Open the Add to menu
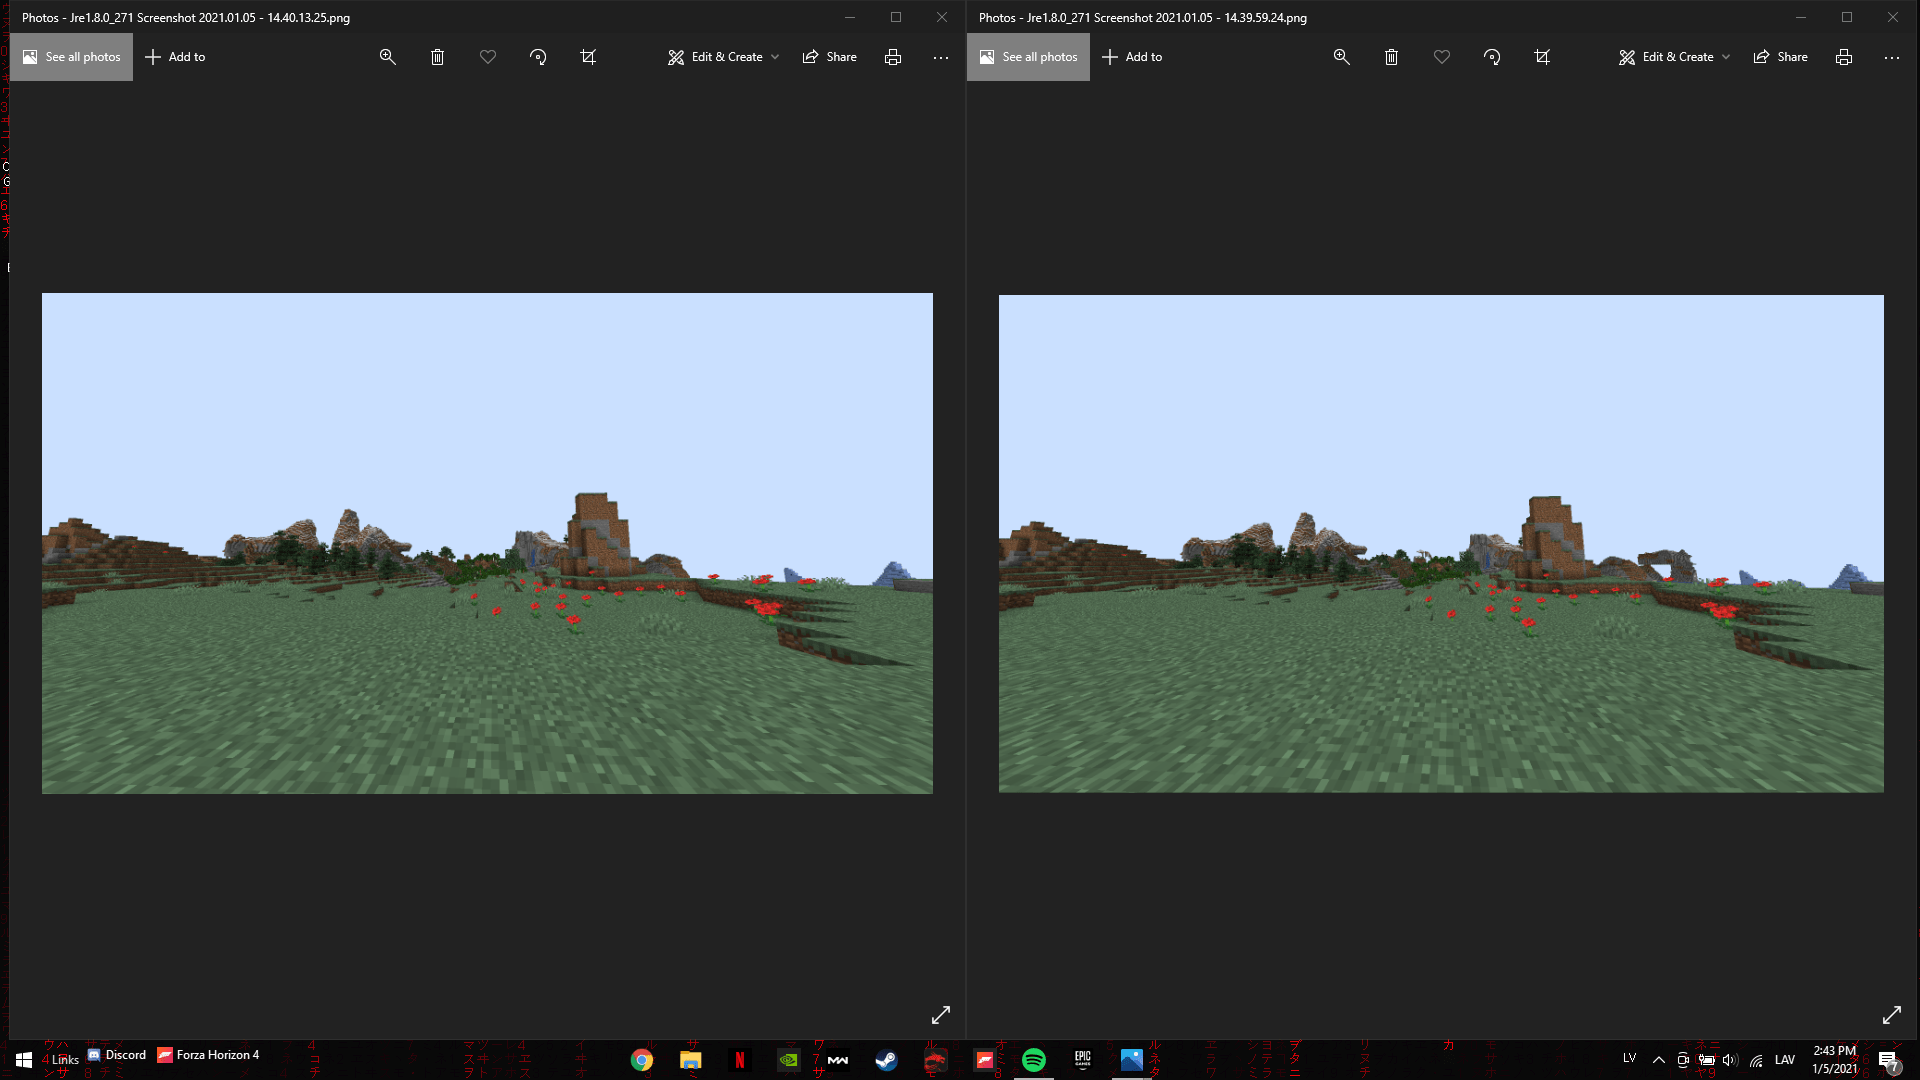This screenshot has width=1920, height=1080. (176, 57)
